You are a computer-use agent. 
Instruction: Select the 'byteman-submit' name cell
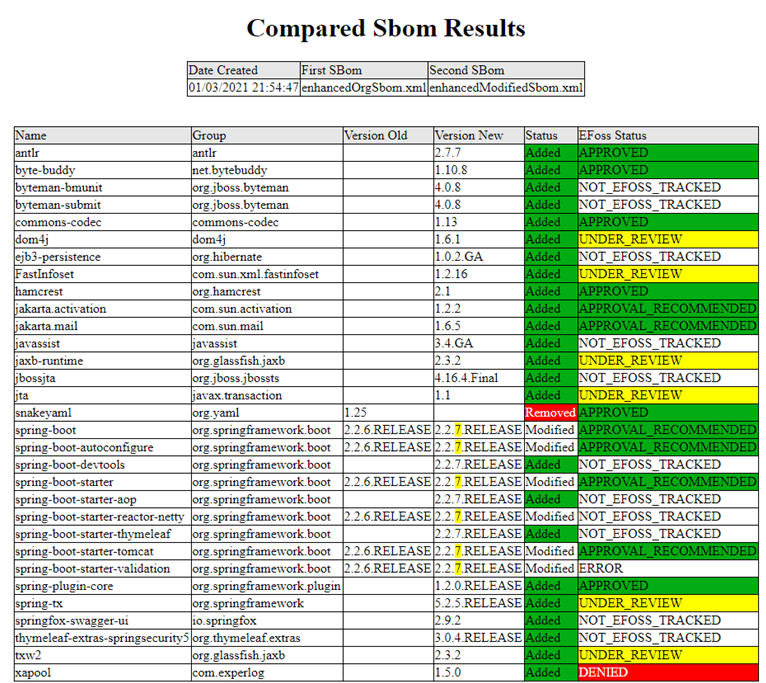[103, 205]
